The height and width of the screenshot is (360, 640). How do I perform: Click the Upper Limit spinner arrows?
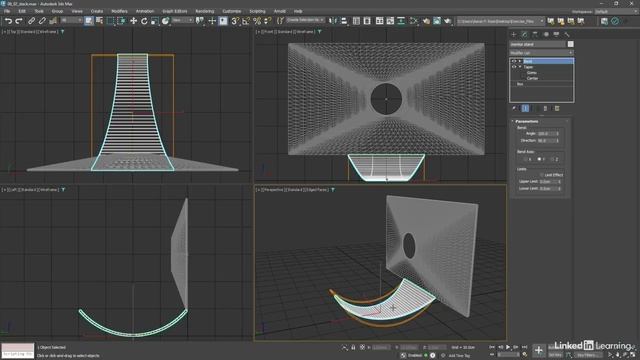[x=559, y=182]
